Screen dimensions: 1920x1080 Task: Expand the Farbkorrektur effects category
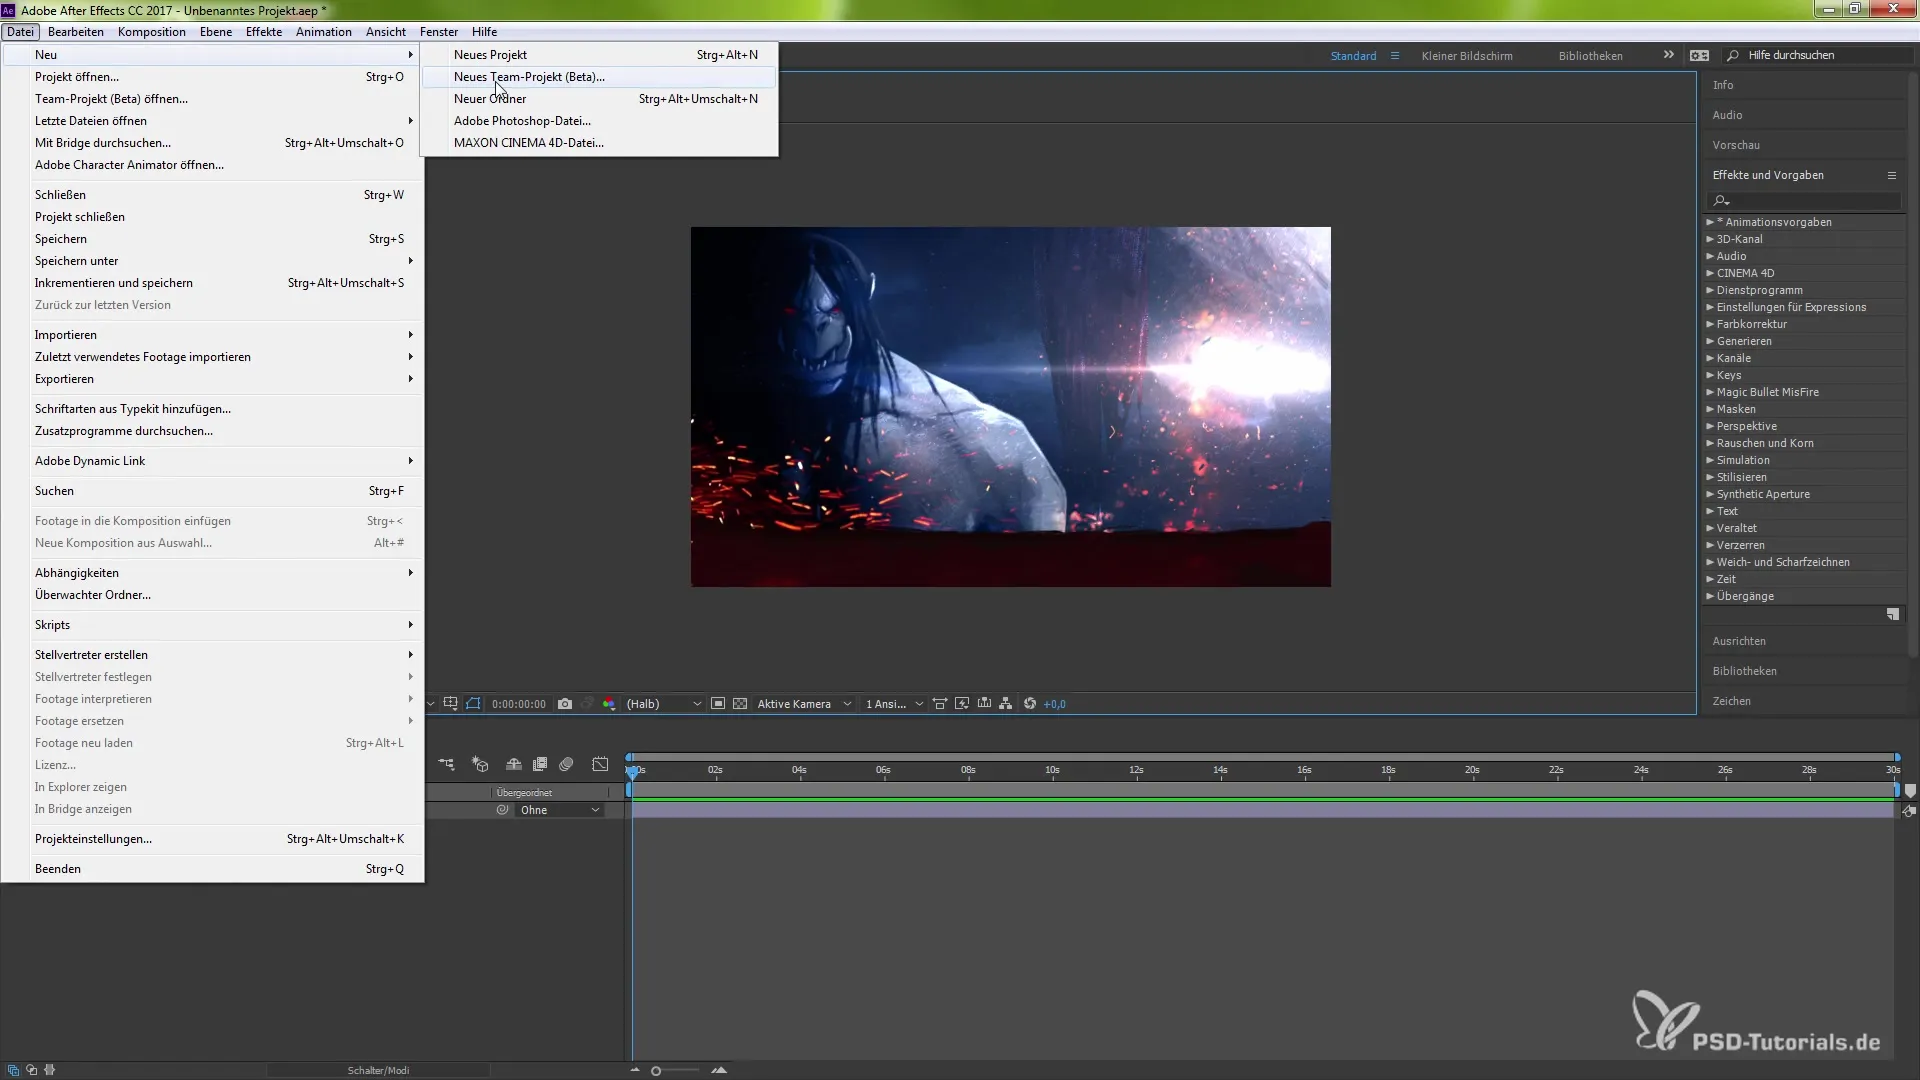tap(1710, 324)
